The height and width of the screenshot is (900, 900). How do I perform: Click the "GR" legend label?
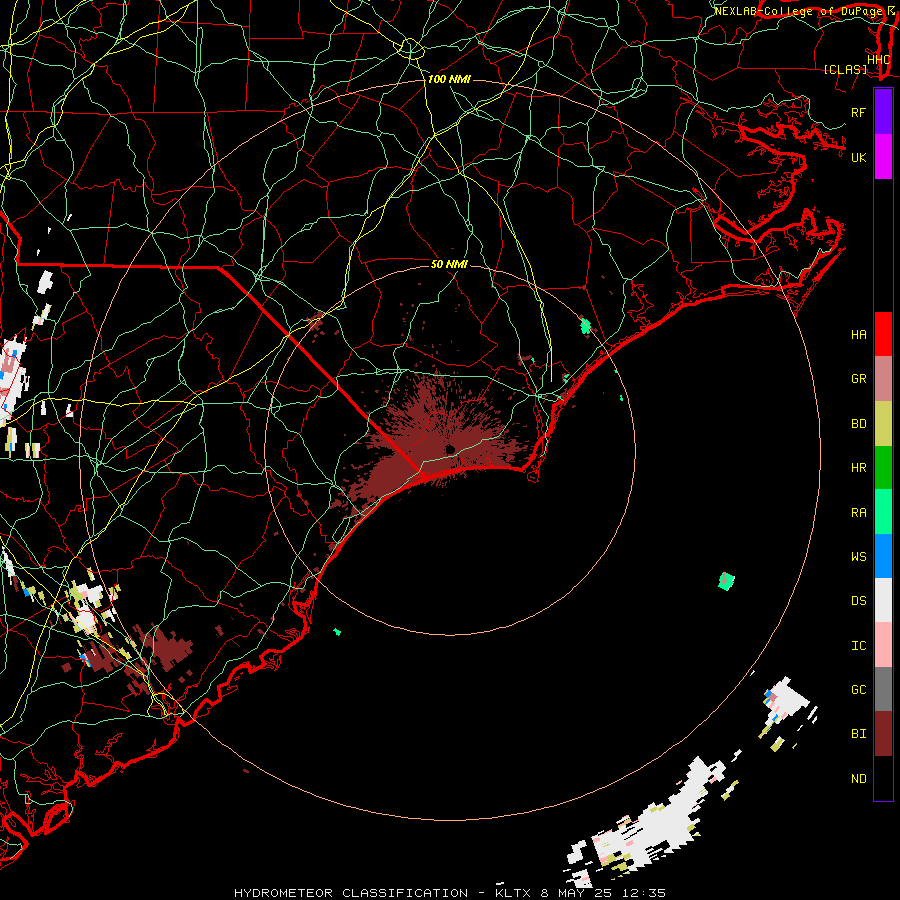point(858,379)
